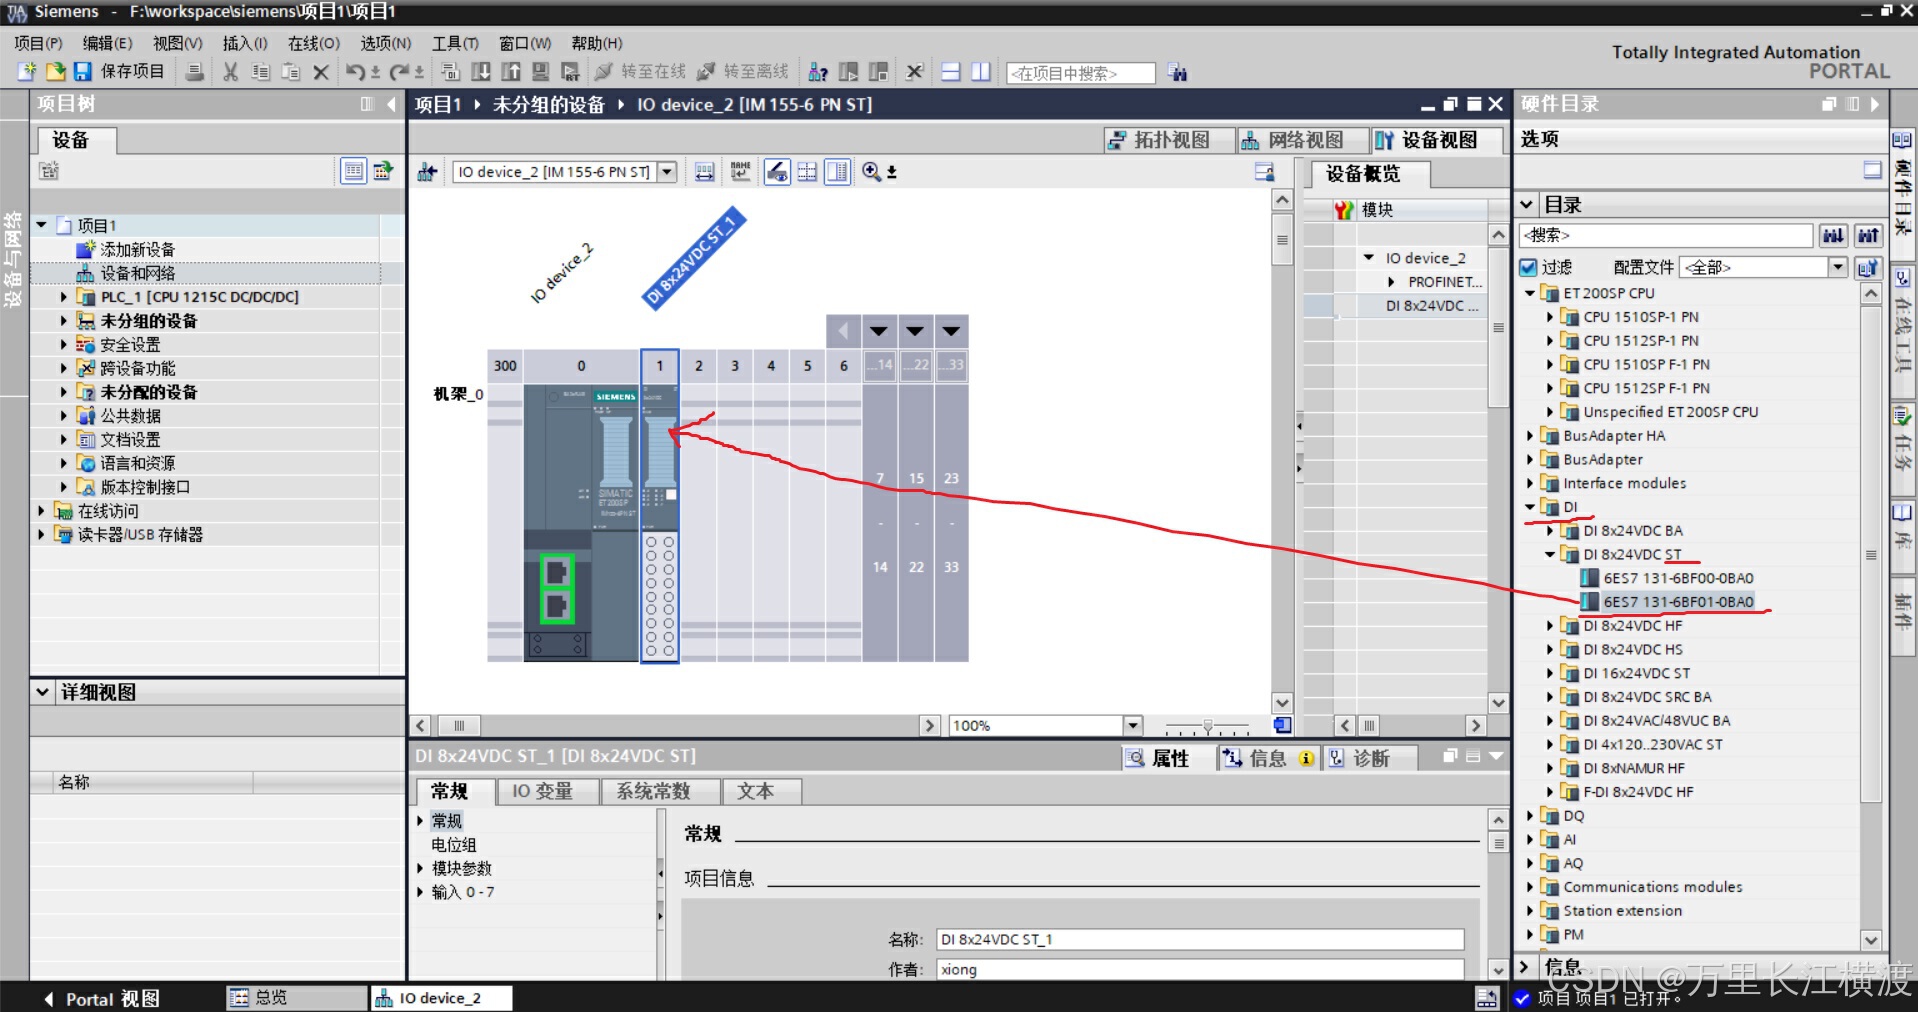1918x1012 pixels.
Task: Open the 全部 profile dropdown
Action: [x=1838, y=267]
